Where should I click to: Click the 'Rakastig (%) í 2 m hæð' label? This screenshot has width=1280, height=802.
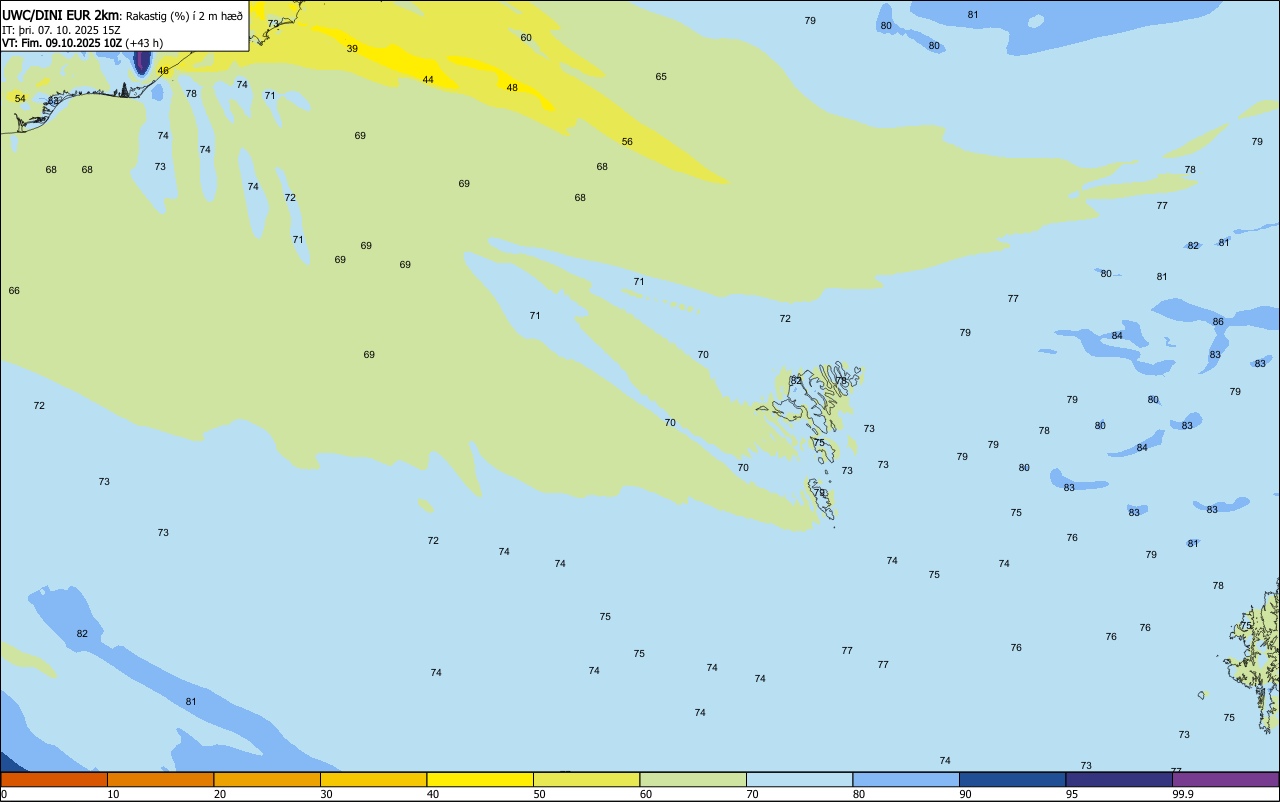[x=184, y=16]
